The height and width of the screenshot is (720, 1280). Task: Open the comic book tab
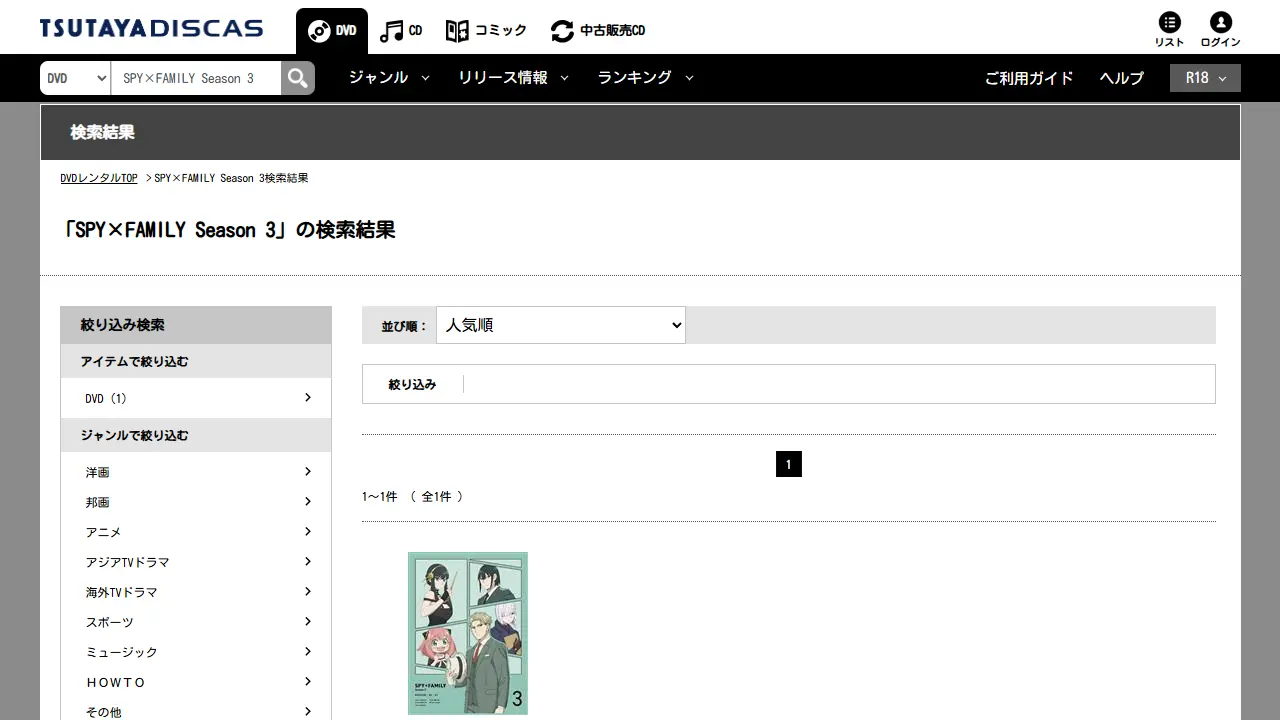[x=486, y=31]
